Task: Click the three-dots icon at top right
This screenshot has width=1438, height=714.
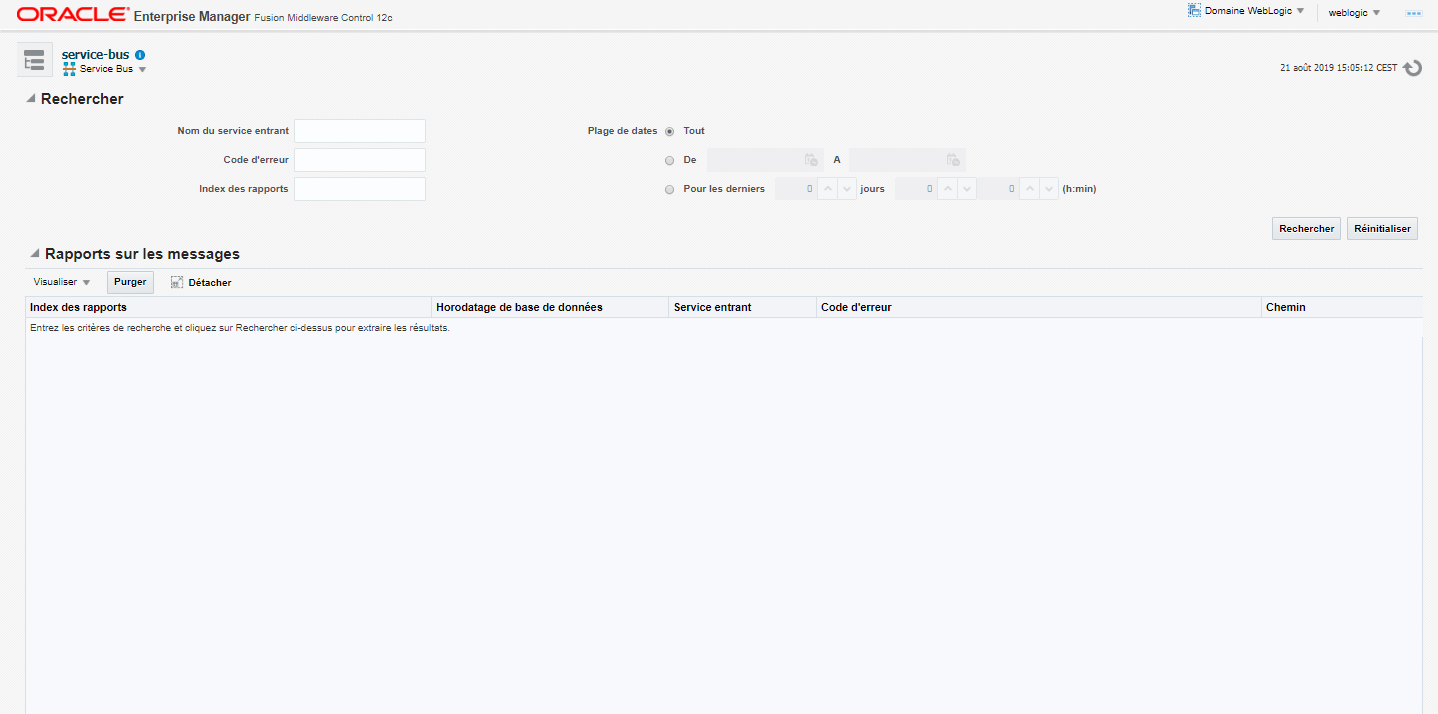Action: coord(1413,13)
